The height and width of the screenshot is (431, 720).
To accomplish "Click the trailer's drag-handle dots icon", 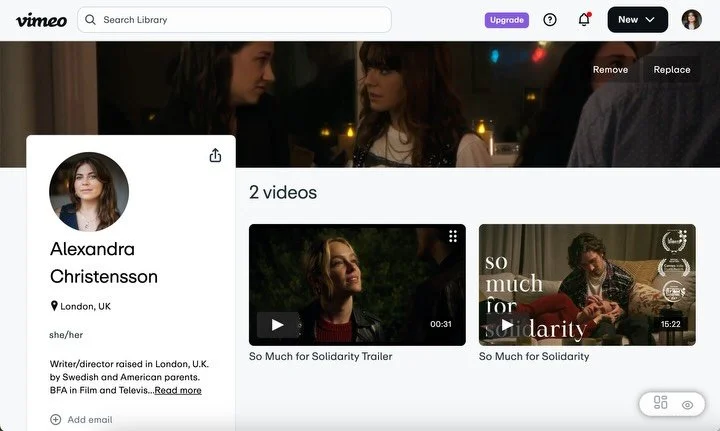I will coord(453,236).
